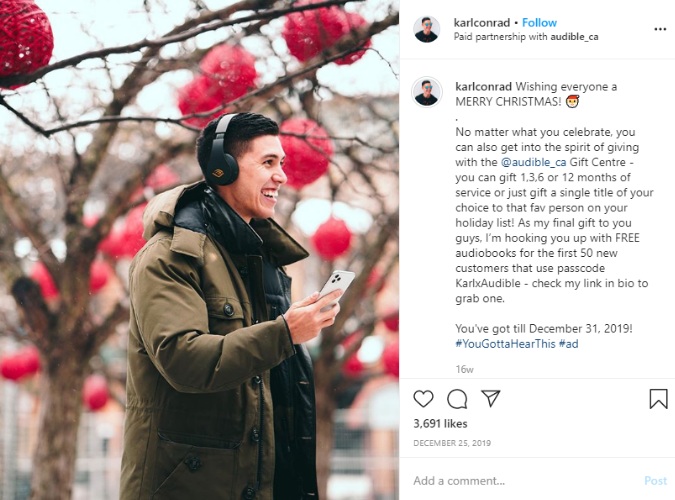Click karlconrad avatar beside the caption
This screenshot has width=675, height=500.
point(427,92)
